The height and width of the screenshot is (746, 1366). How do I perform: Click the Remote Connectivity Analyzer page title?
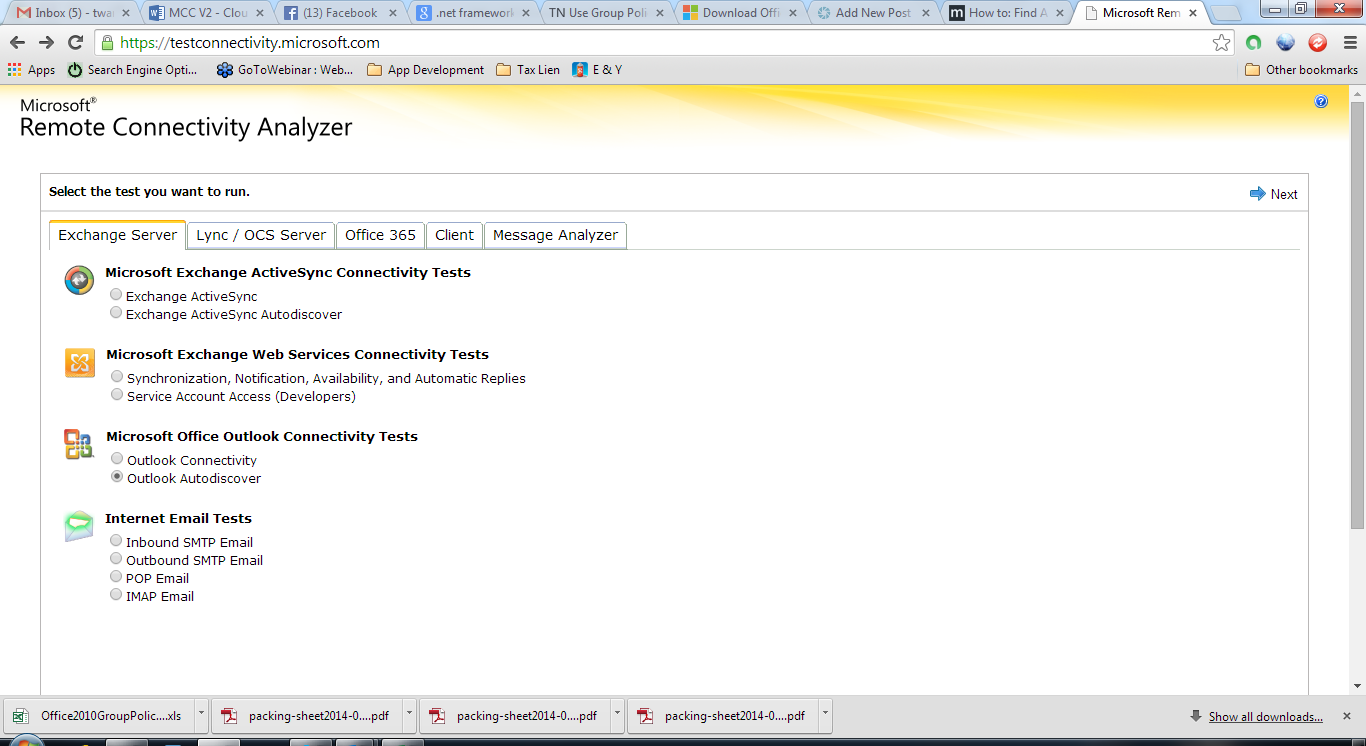(186, 128)
